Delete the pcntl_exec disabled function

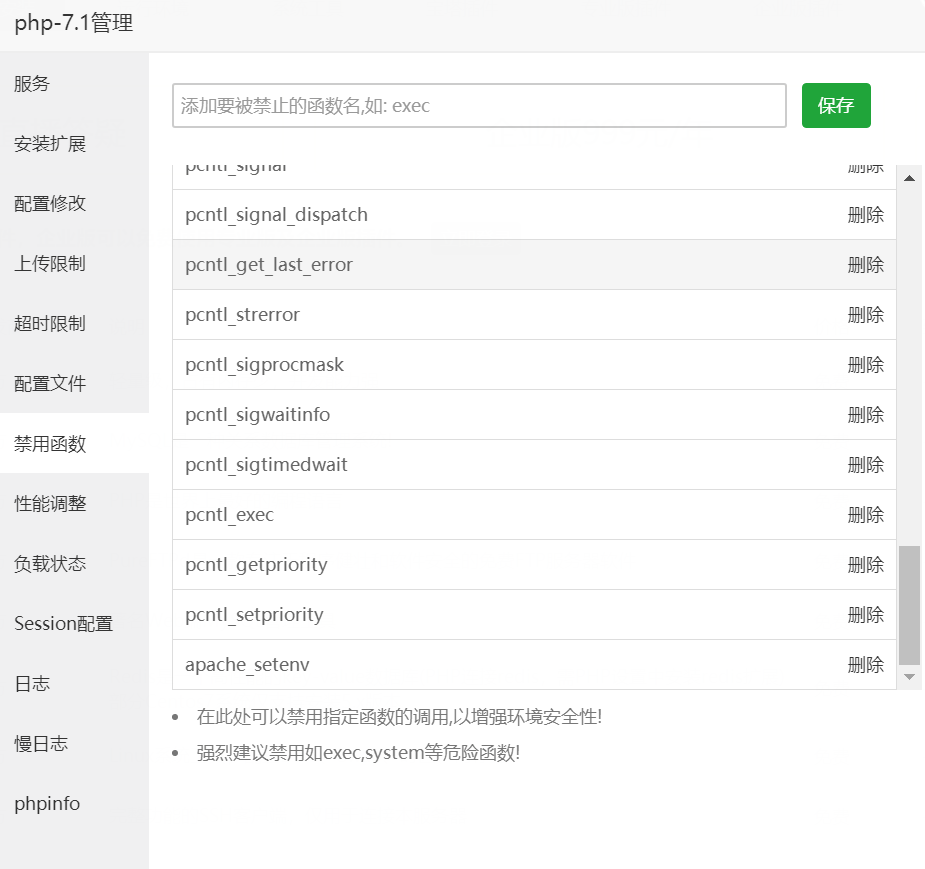(x=866, y=514)
